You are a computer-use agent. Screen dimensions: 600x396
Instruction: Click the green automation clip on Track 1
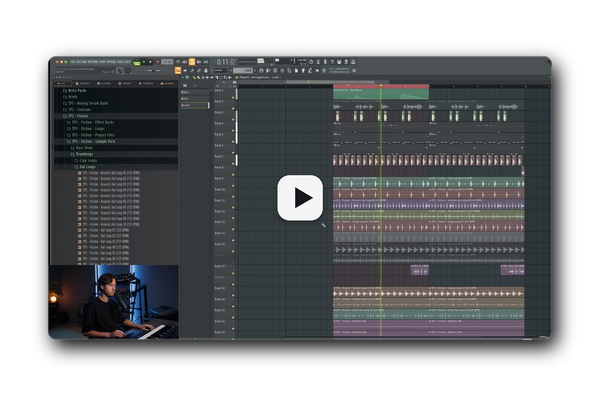381,94
